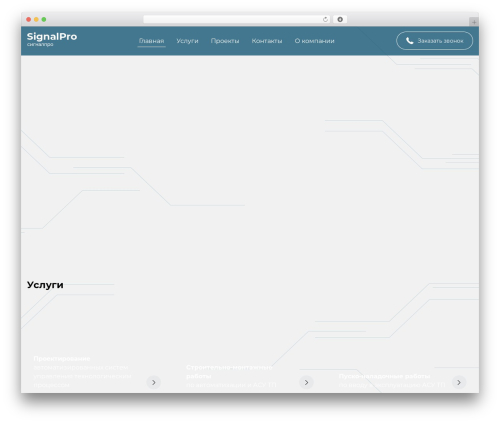Click arrow next to Пуско-наладочные работы
This screenshot has height=423, width=500.
coord(459,382)
